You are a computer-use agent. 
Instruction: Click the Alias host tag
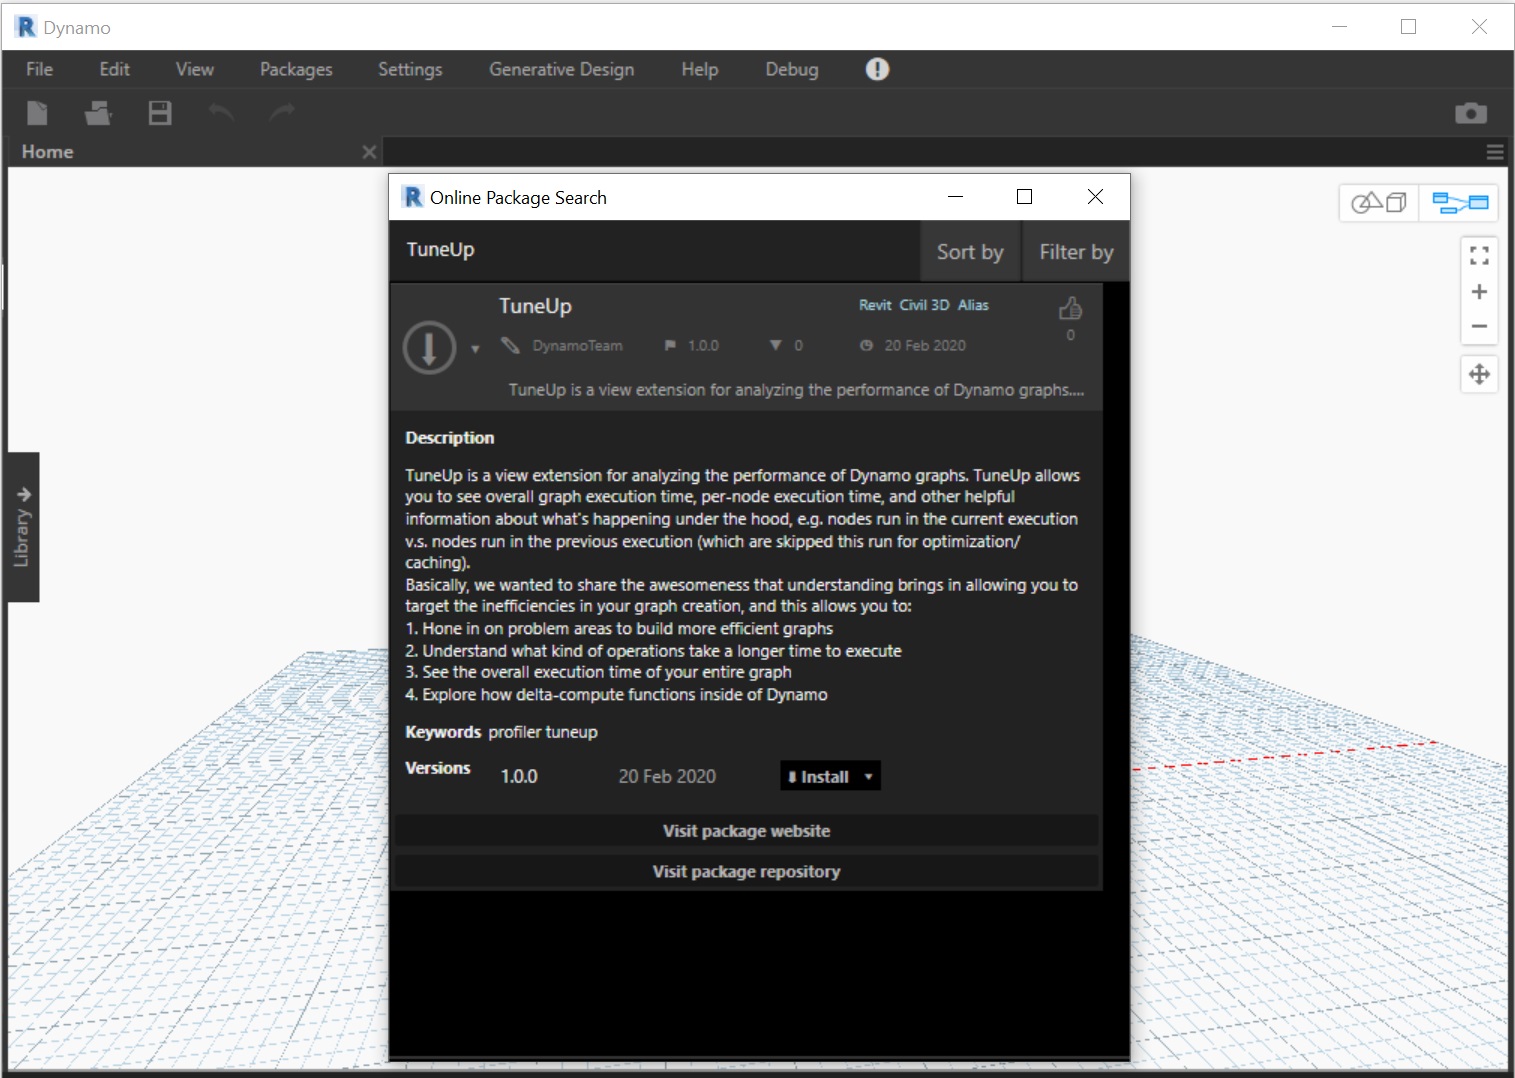coord(973,305)
